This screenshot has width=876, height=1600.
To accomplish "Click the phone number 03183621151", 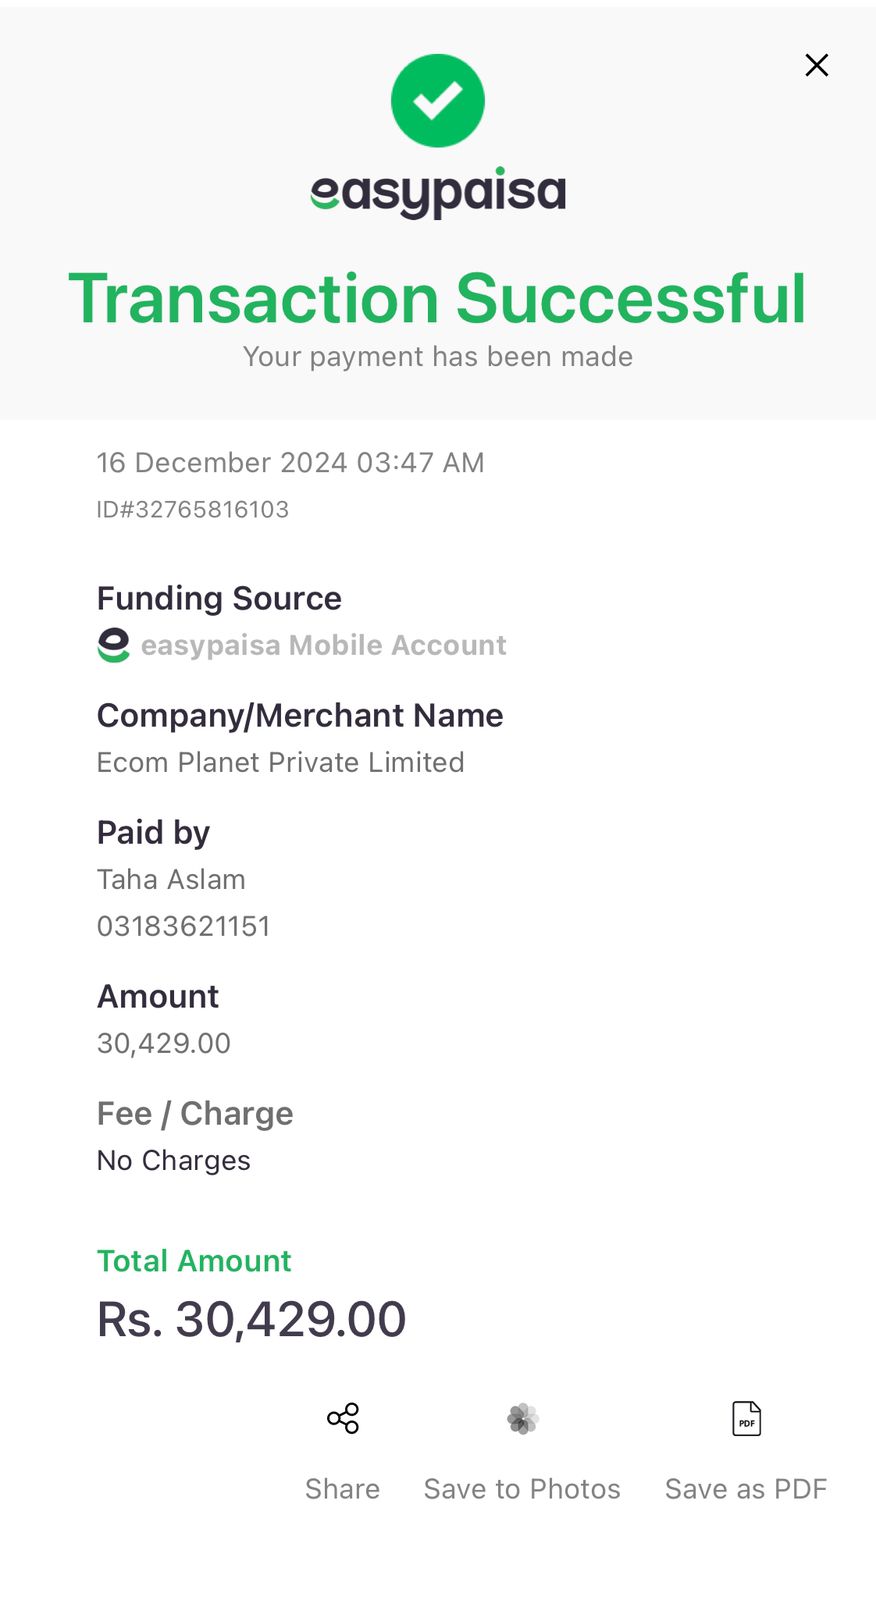I will tap(184, 926).
